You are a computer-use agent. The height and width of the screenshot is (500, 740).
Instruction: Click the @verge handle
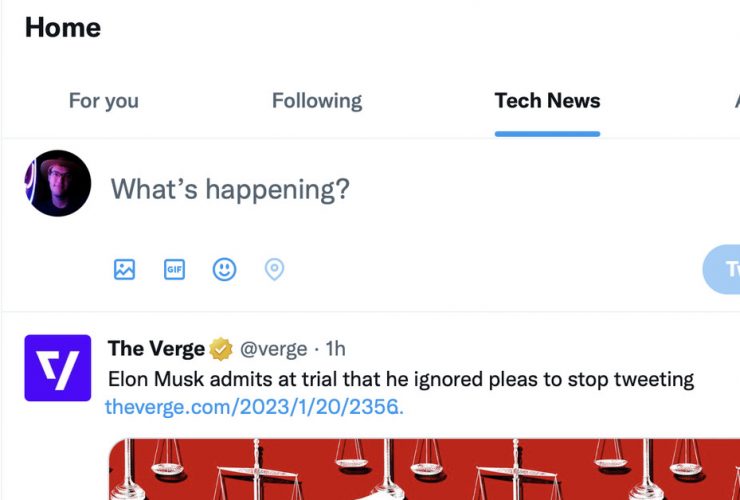[x=275, y=349]
